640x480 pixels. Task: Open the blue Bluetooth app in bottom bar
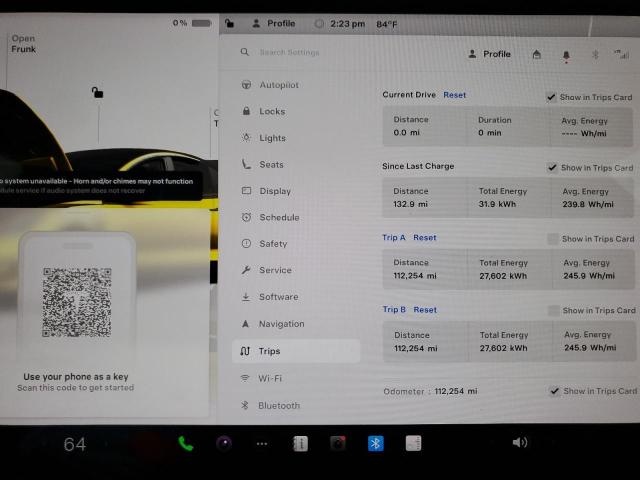pyautogui.click(x=376, y=443)
